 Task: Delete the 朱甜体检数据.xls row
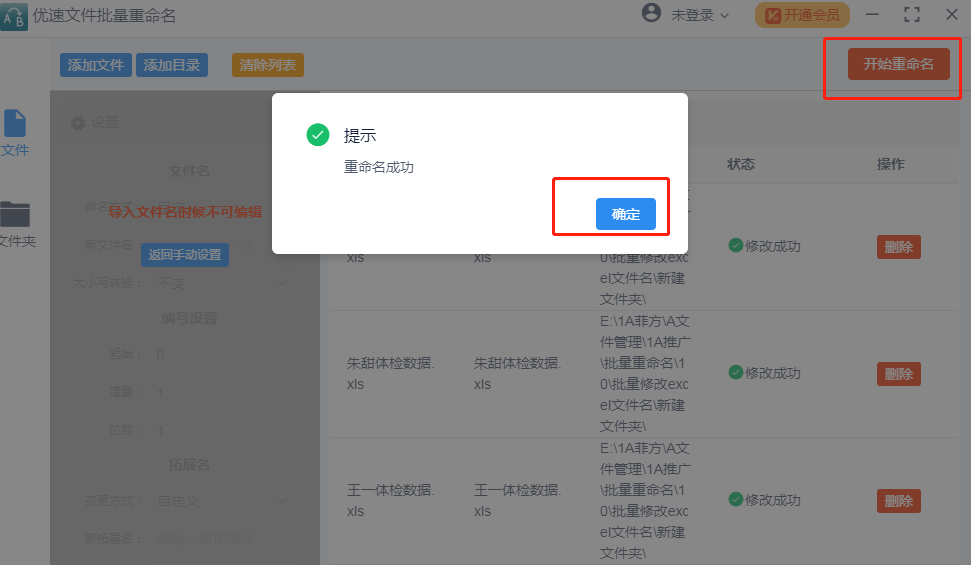pyautogui.click(x=898, y=374)
